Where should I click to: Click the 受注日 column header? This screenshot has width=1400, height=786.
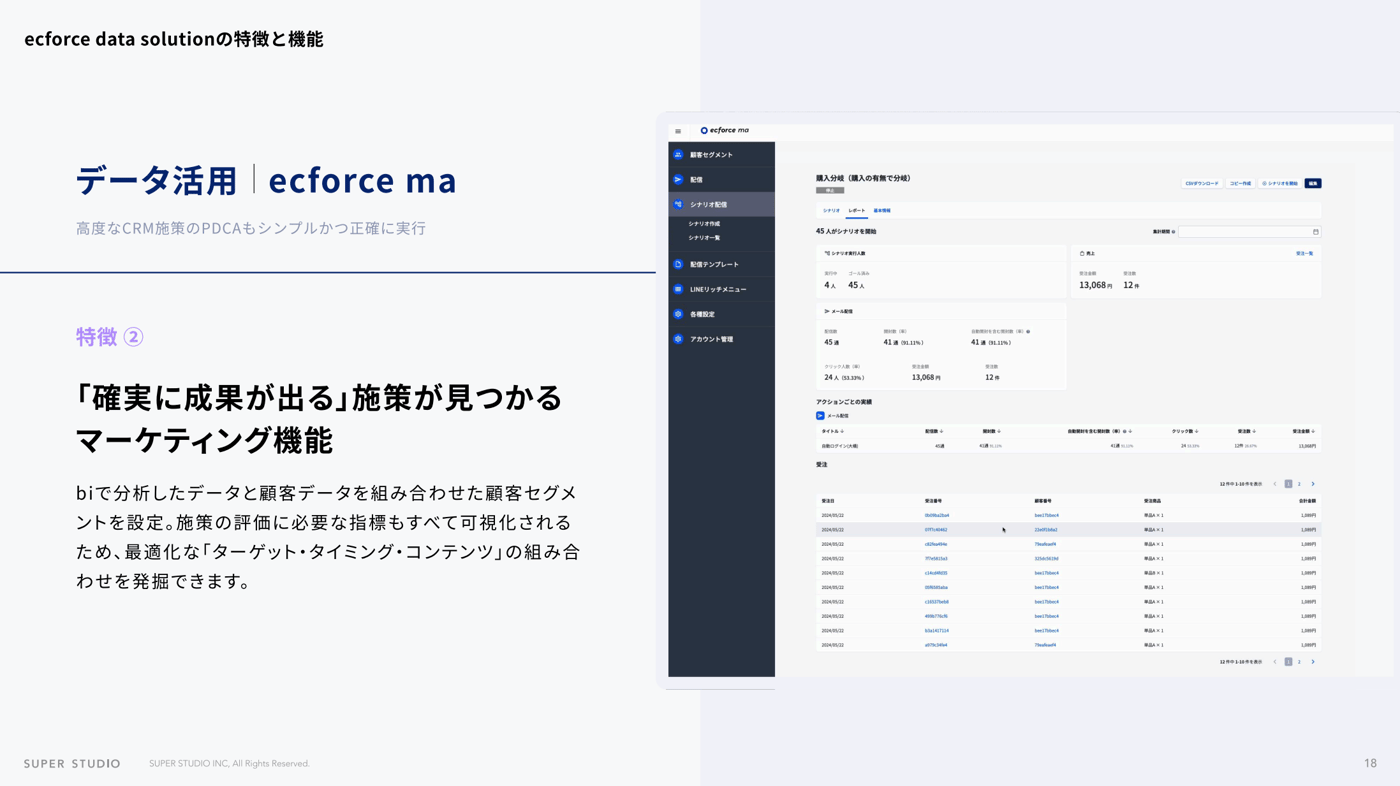pos(828,501)
